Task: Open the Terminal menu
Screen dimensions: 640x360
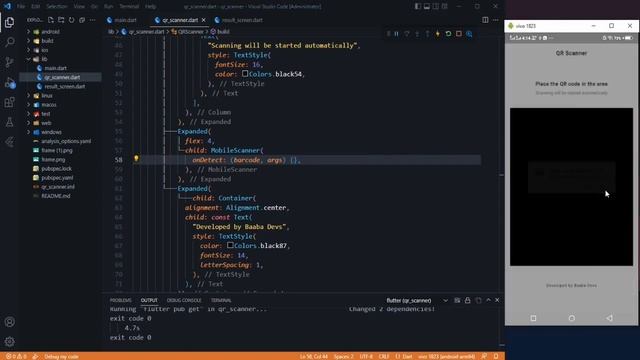Action: coord(129,6)
